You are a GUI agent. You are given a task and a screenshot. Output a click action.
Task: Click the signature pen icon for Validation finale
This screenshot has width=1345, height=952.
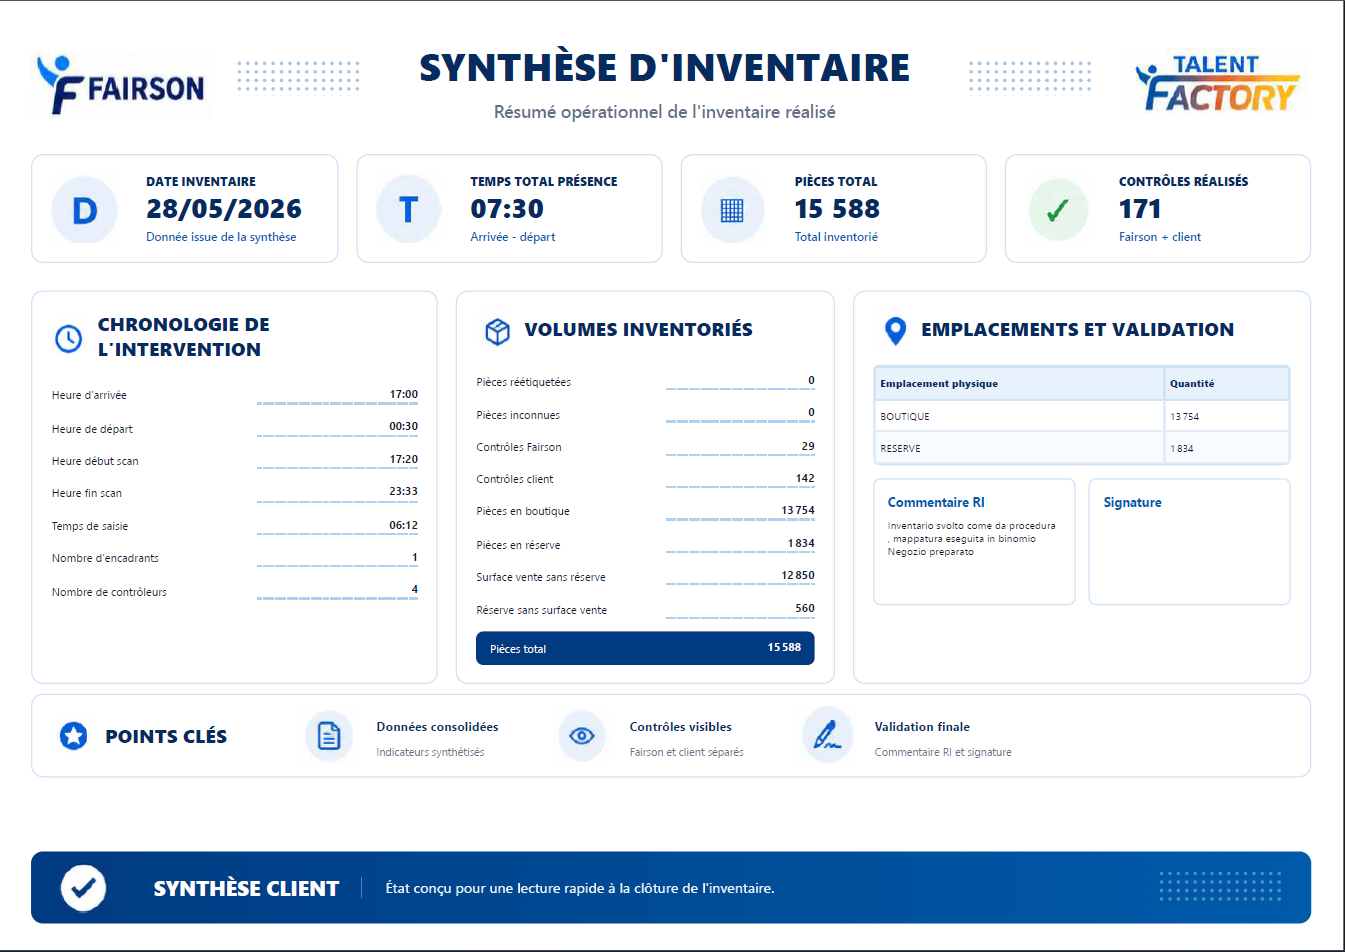[x=827, y=735]
